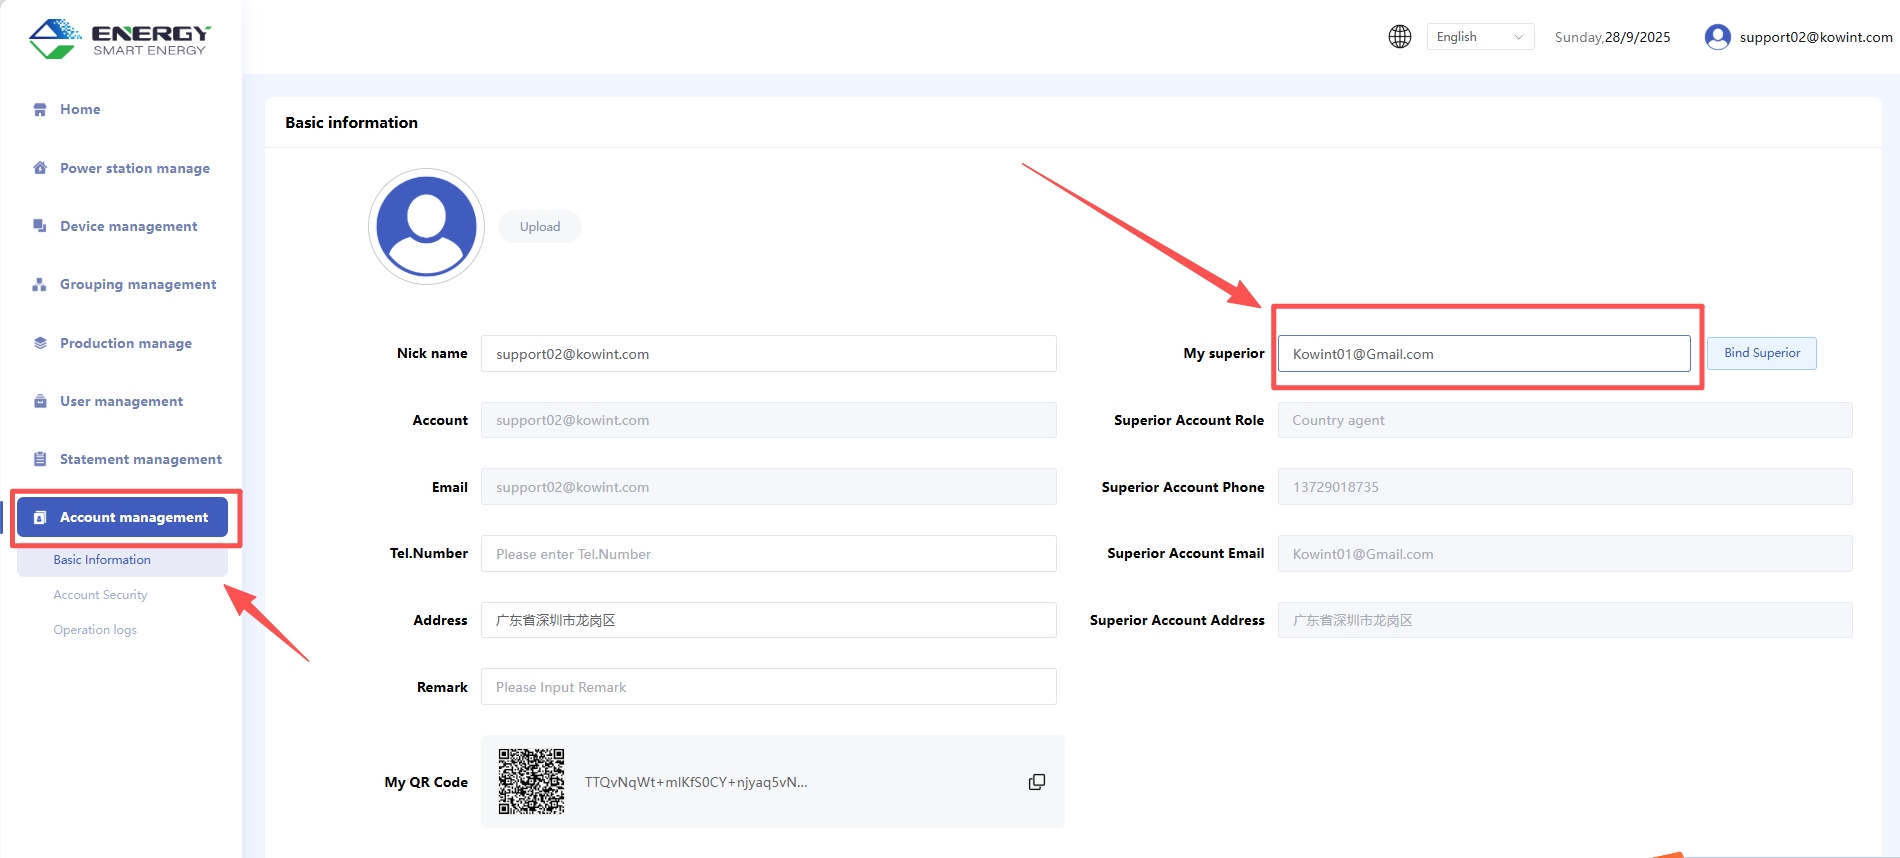
Task: Click the globe language icon
Action: [x=1400, y=37]
